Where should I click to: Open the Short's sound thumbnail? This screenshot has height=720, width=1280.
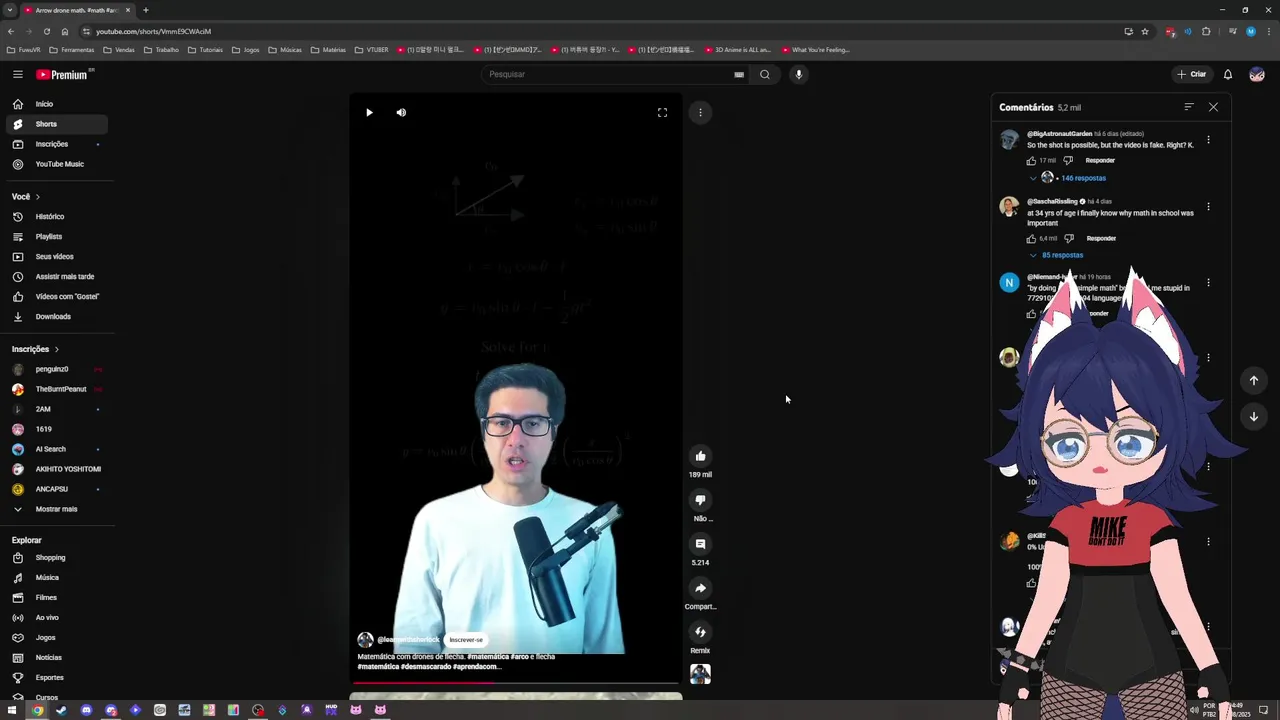coord(700,674)
